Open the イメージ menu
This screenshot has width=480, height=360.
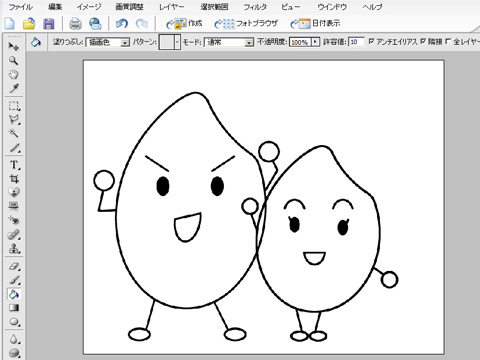(x=89, y=7)
